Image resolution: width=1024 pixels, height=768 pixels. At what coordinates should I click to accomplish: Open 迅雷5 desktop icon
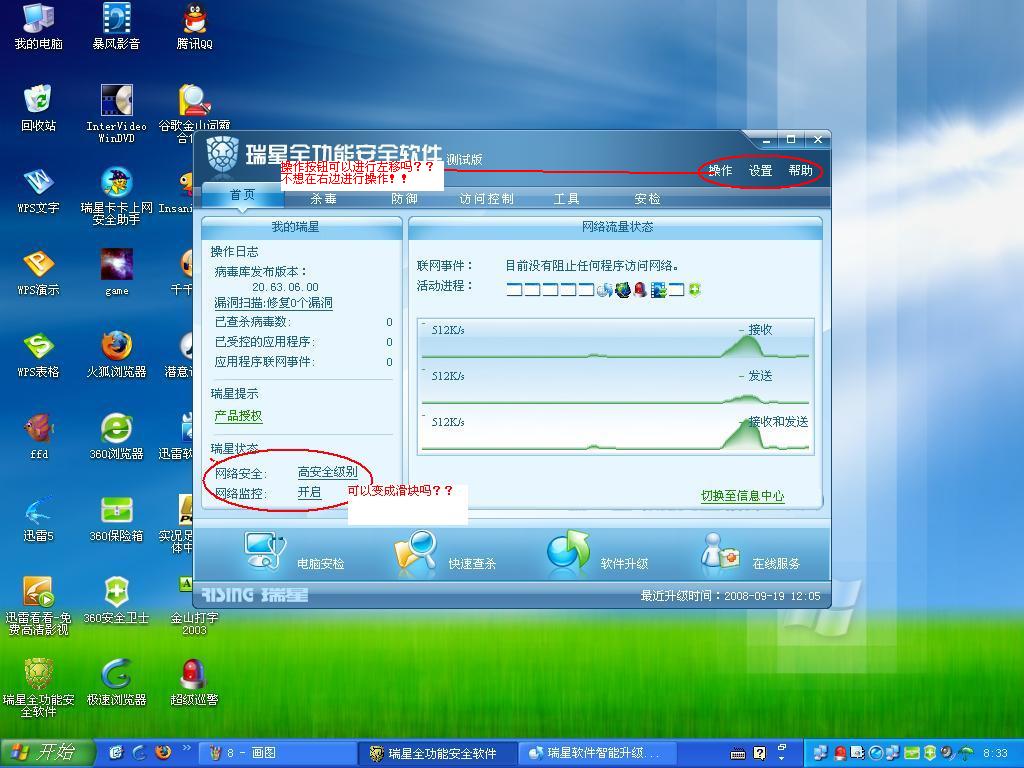pos(38,519)
